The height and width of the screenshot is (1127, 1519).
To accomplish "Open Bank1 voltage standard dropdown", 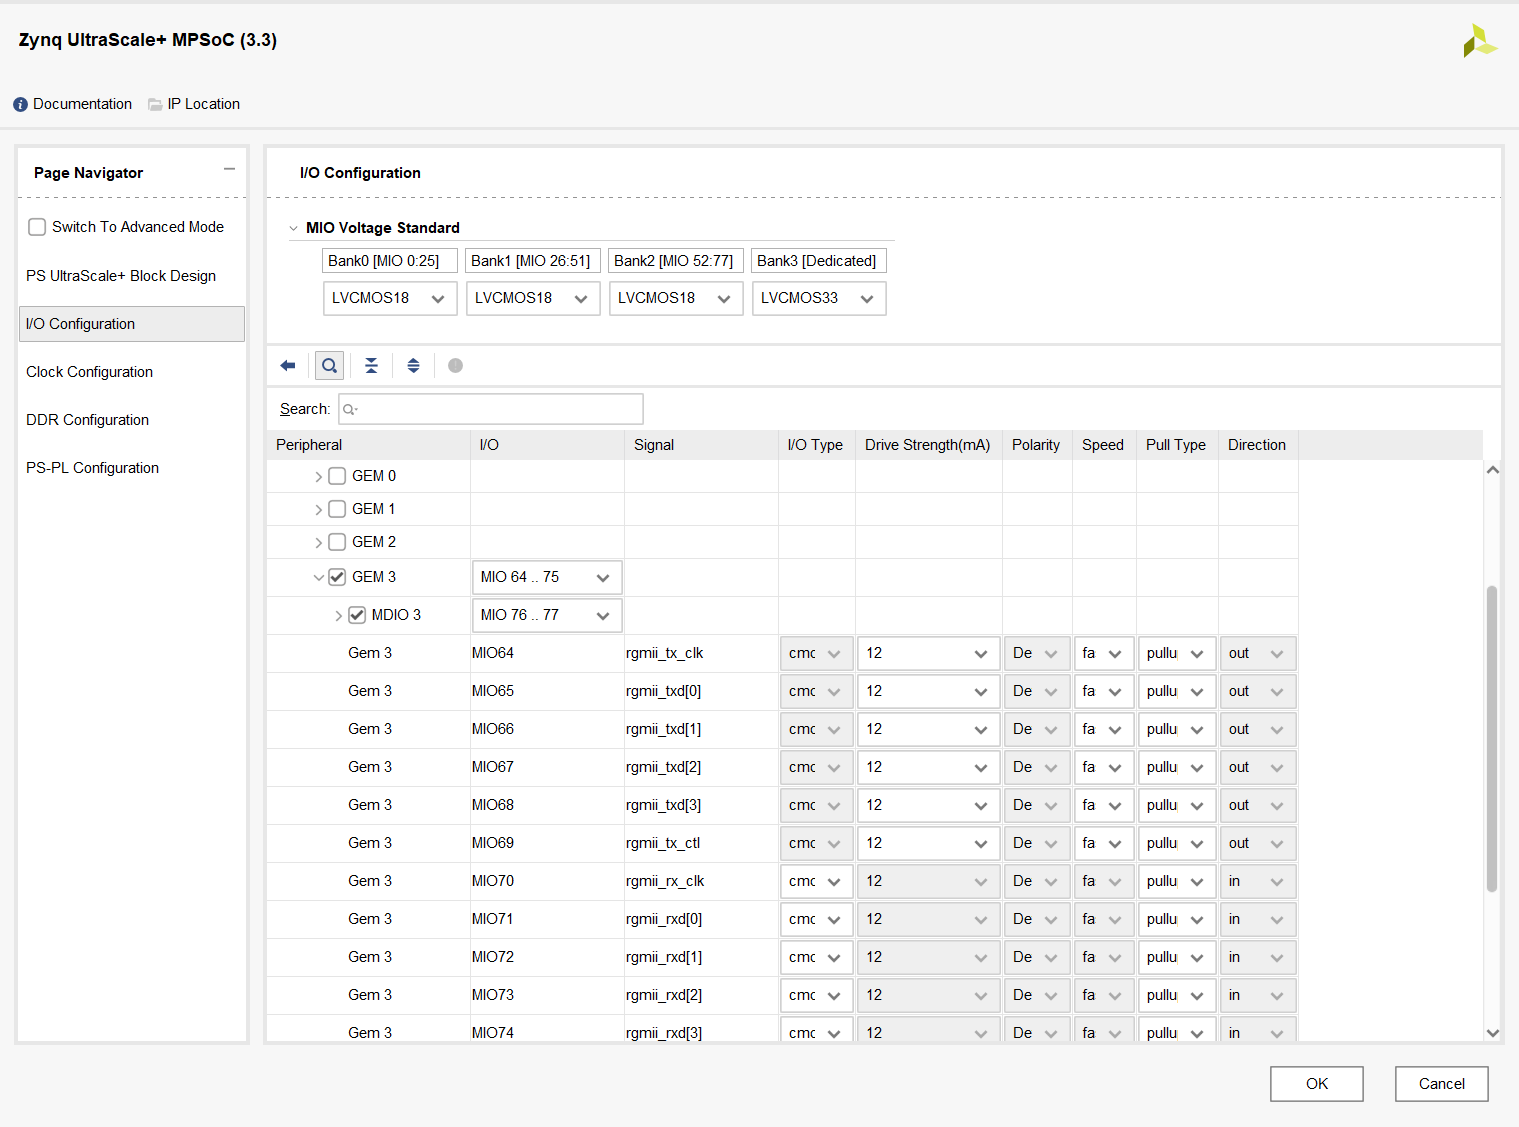I will coord(533,298).
